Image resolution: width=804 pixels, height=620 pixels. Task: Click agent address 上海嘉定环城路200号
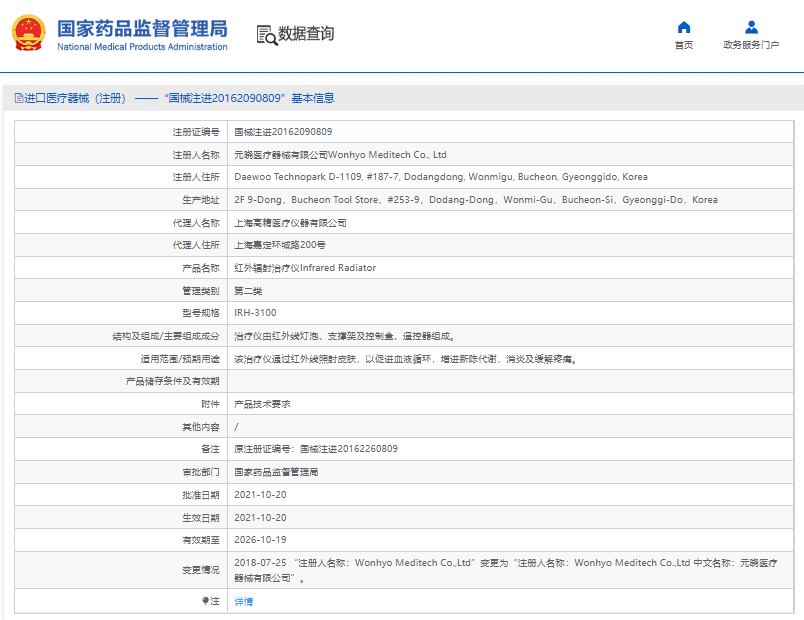(x=280, y=245)
